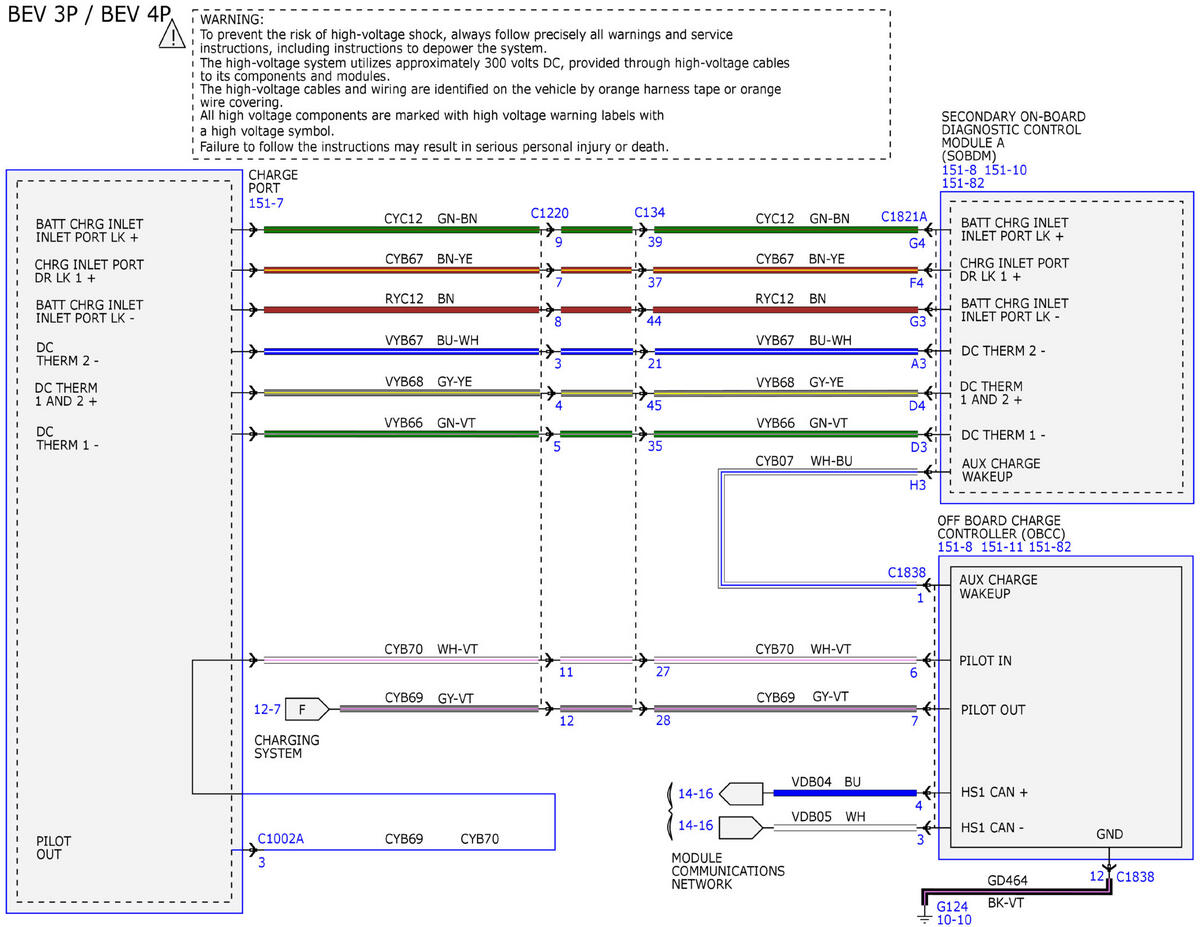Select the F off-page connector for Charging System
The height and width of the screenshot is (927, 1200).
pyautogui.click(x=306, y=709)
